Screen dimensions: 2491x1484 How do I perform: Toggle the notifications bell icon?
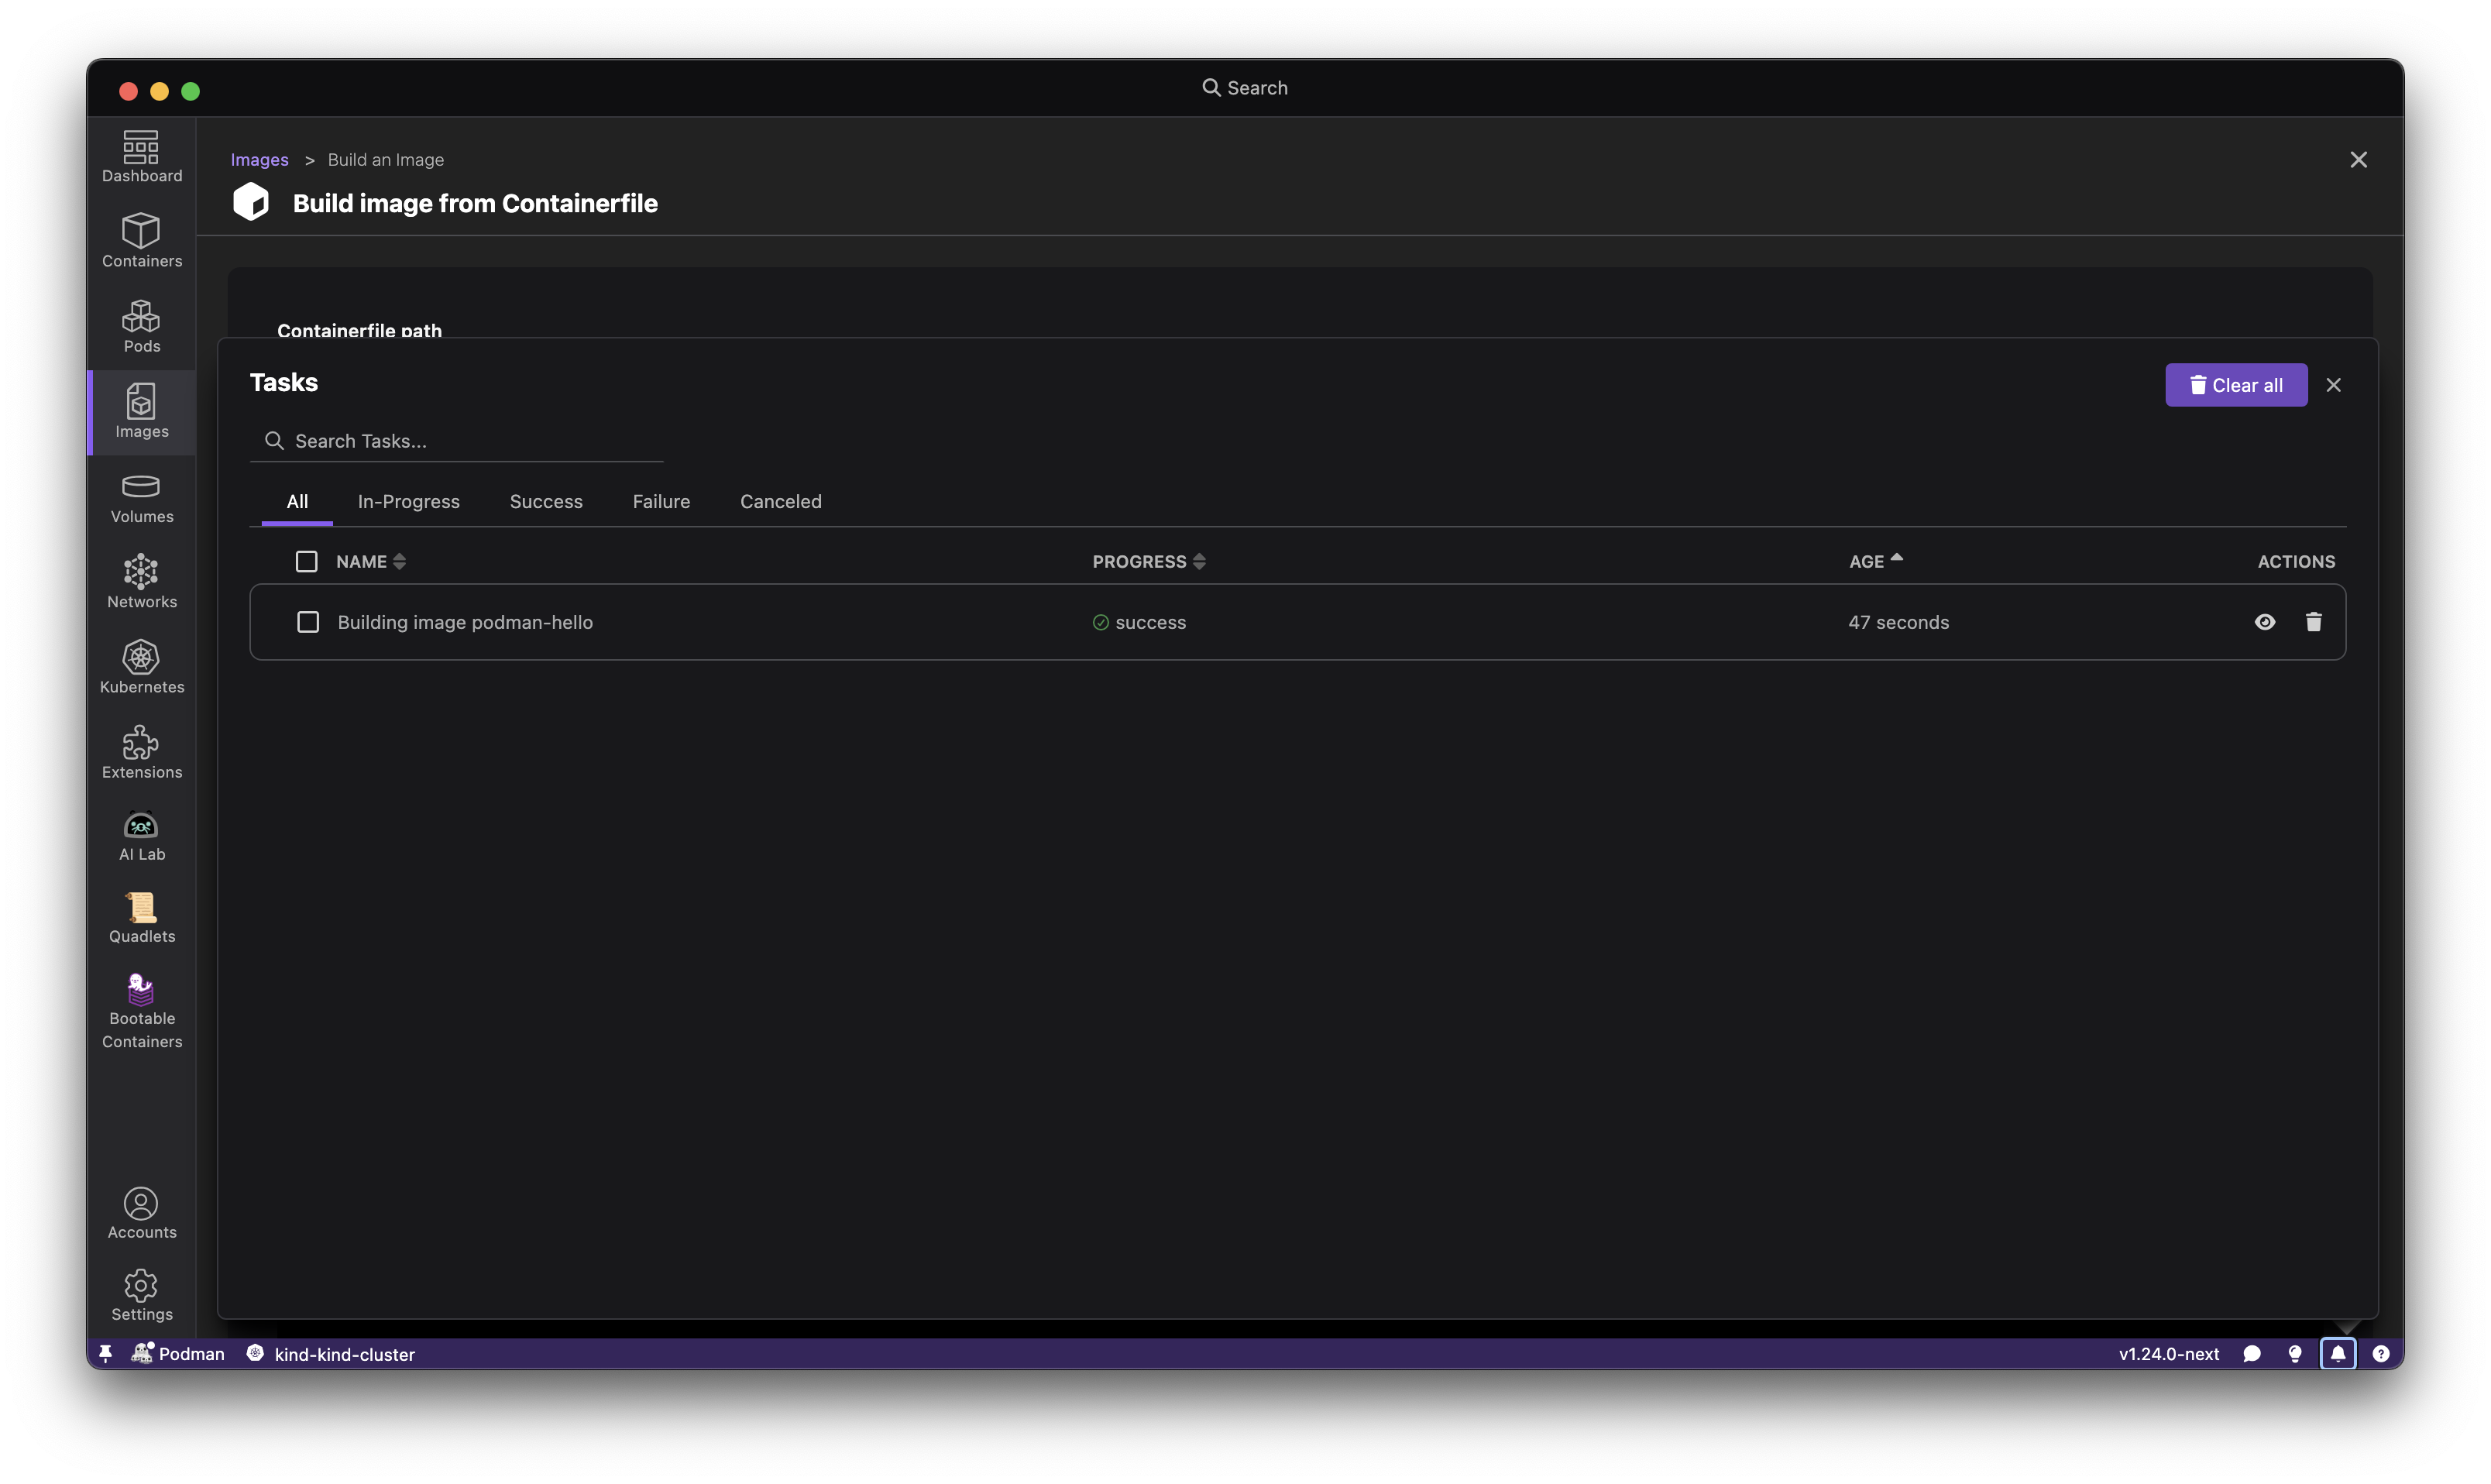[2338, 1354]
